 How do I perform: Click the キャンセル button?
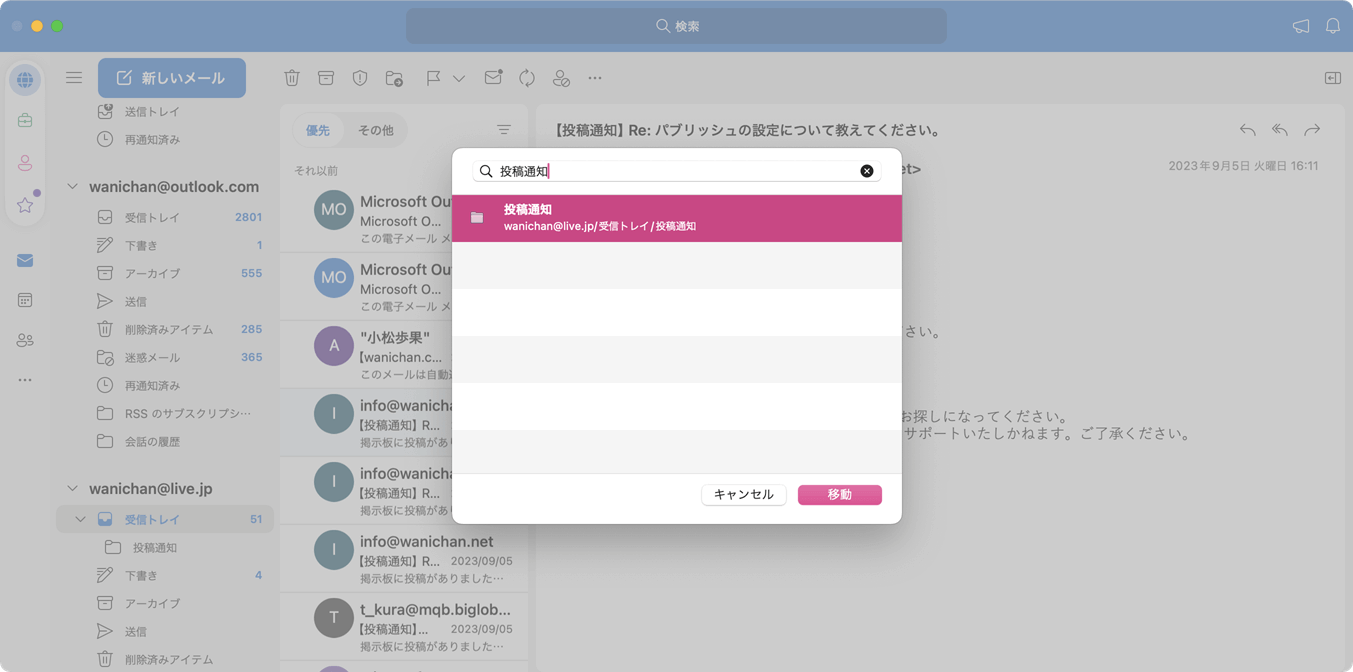coord(744,495)
